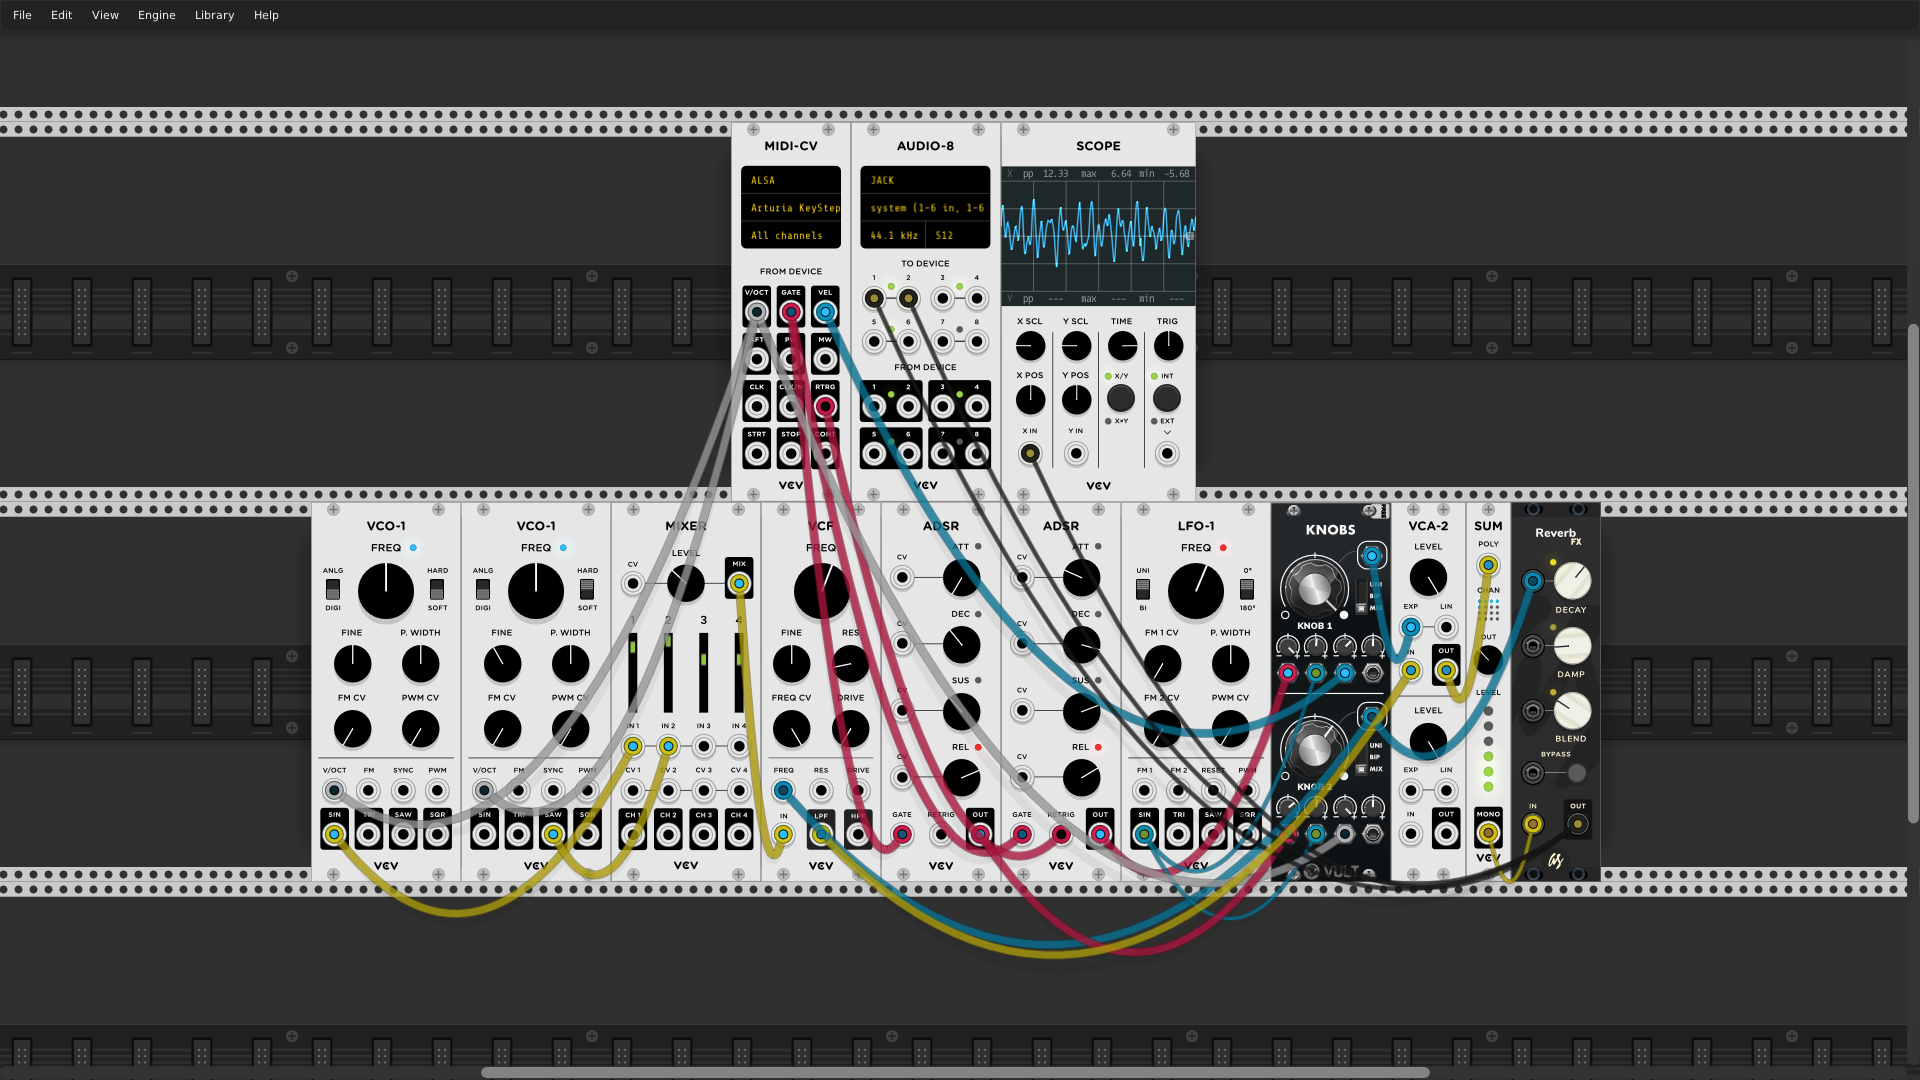Flip the UNI/BI switch on LFO-1
Viewport: 1920px width, 1080px height.
(x=1143, y=589)
